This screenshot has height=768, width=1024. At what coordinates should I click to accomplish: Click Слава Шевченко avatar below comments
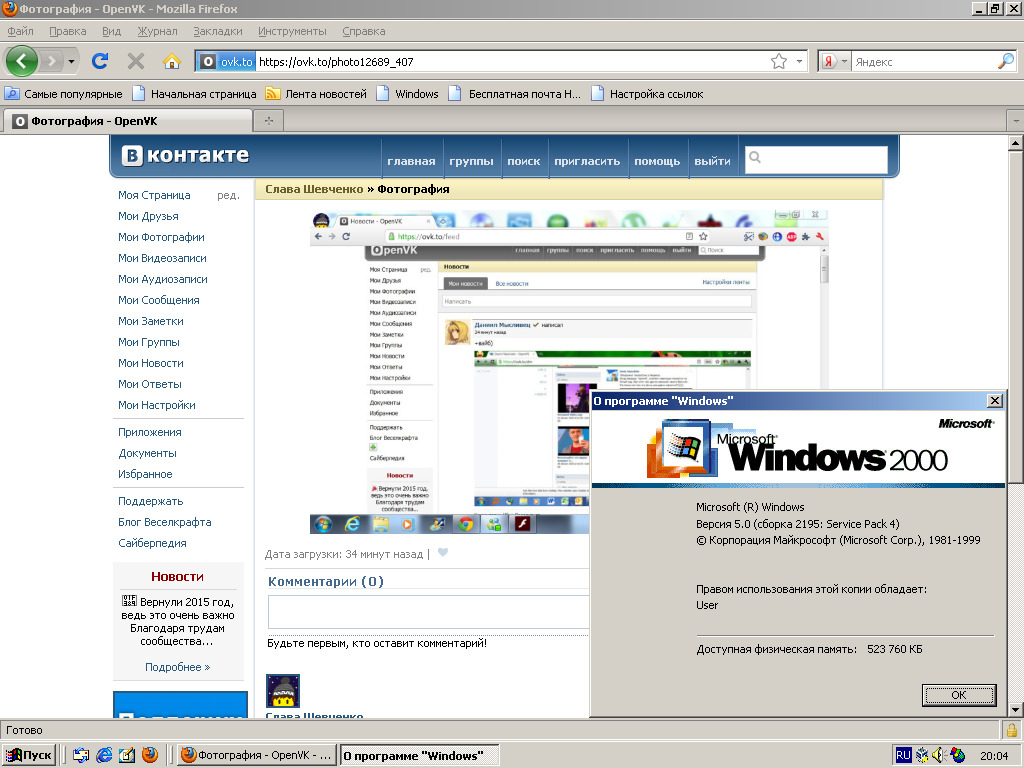tap(283, 691)
